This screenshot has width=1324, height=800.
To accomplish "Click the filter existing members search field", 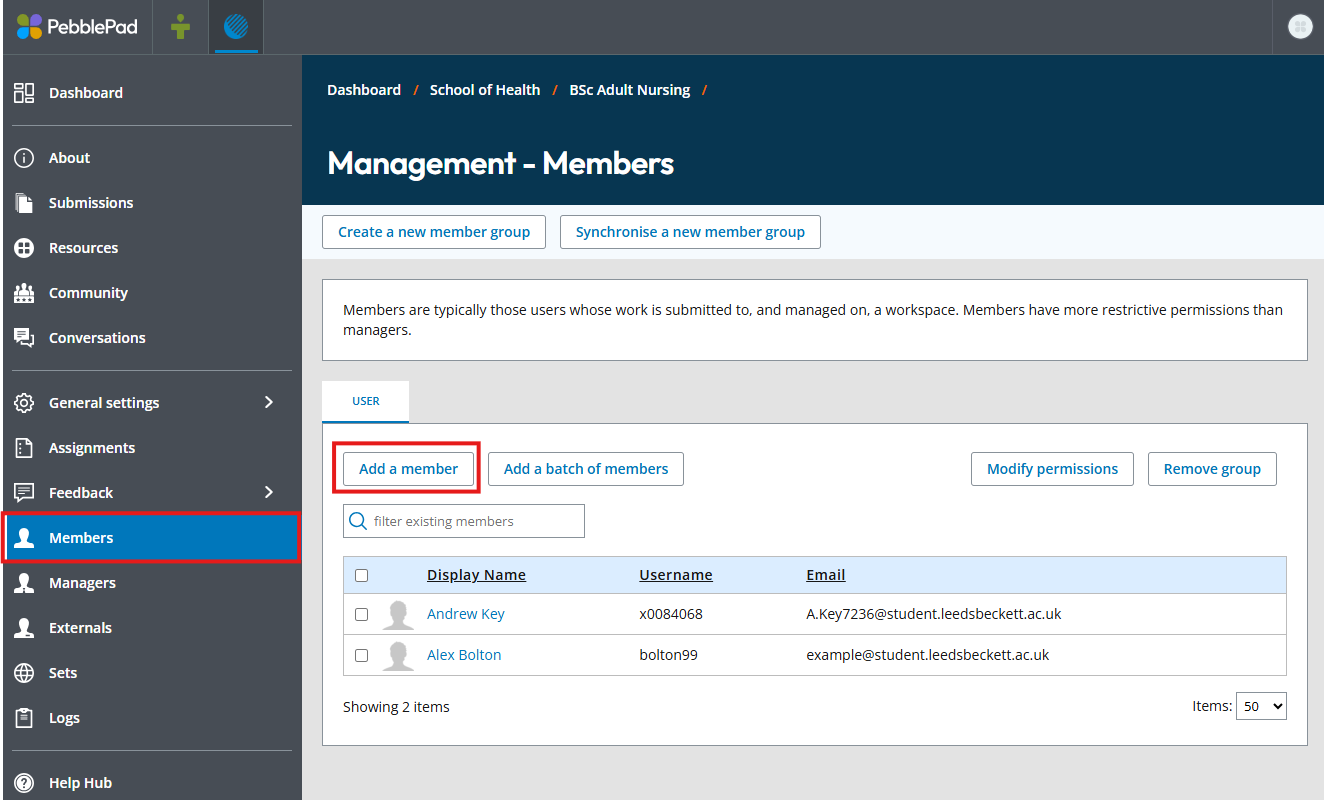I will pyautogui.click(x=463, y=520).
